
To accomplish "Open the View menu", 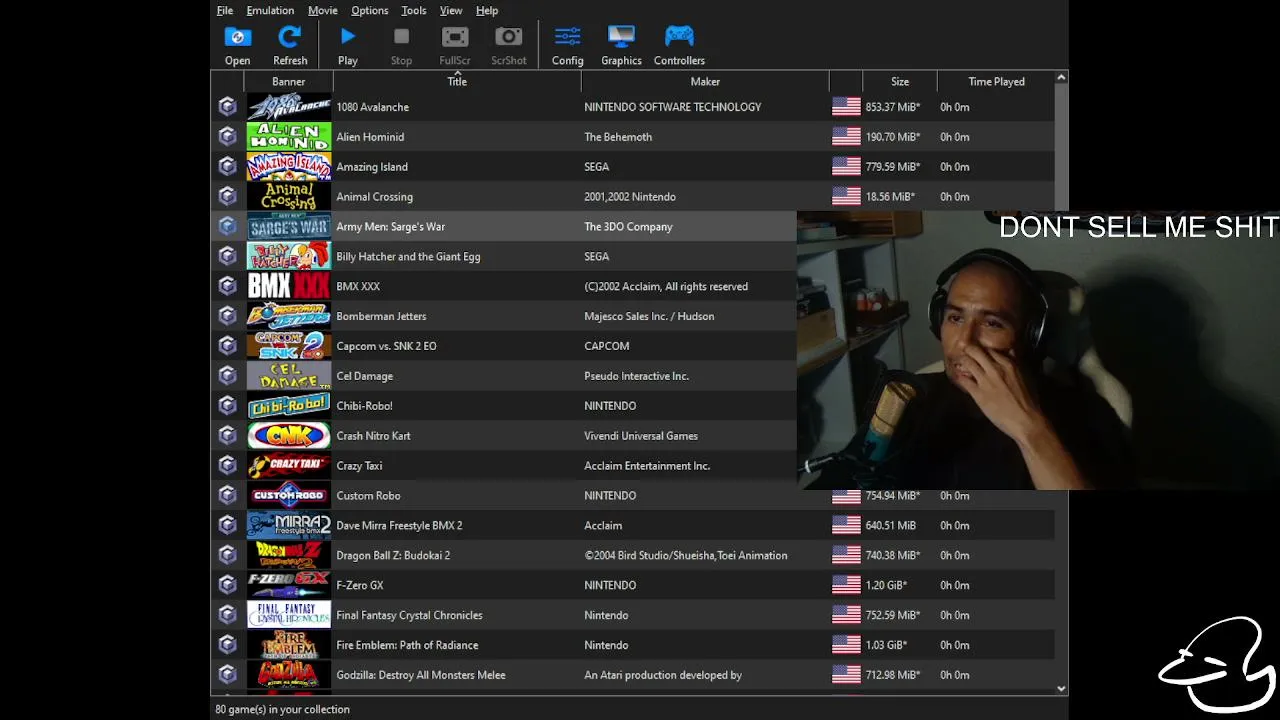I will tap(451, 10).
